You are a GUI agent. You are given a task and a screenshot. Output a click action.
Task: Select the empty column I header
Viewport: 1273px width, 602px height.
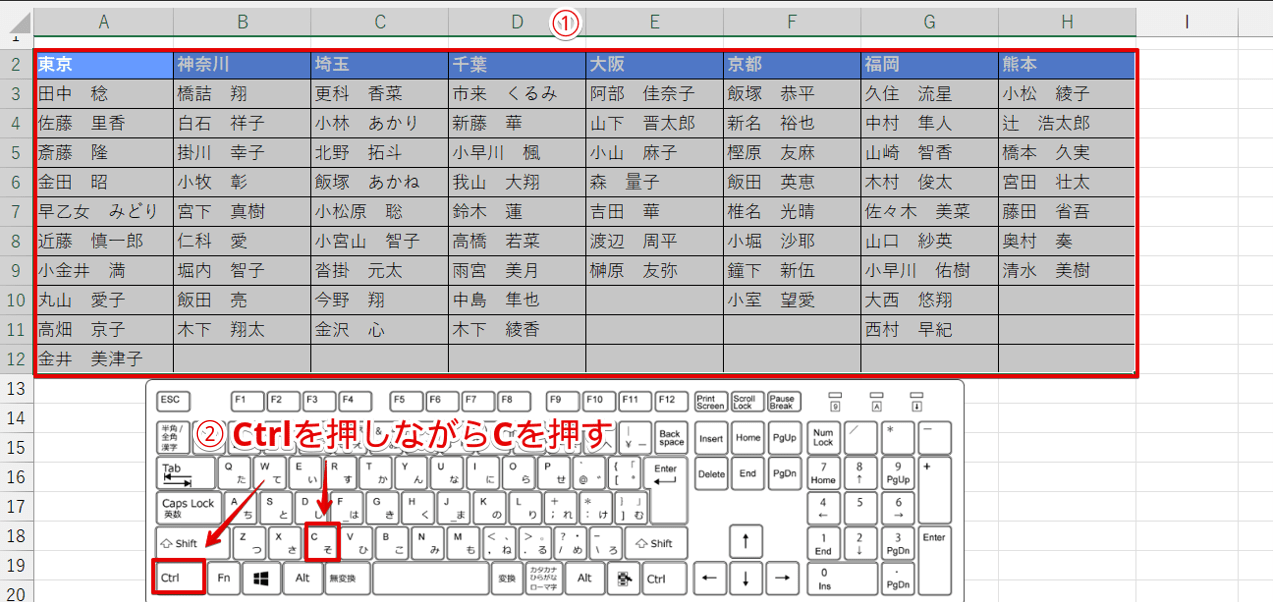pos(1186,20)
